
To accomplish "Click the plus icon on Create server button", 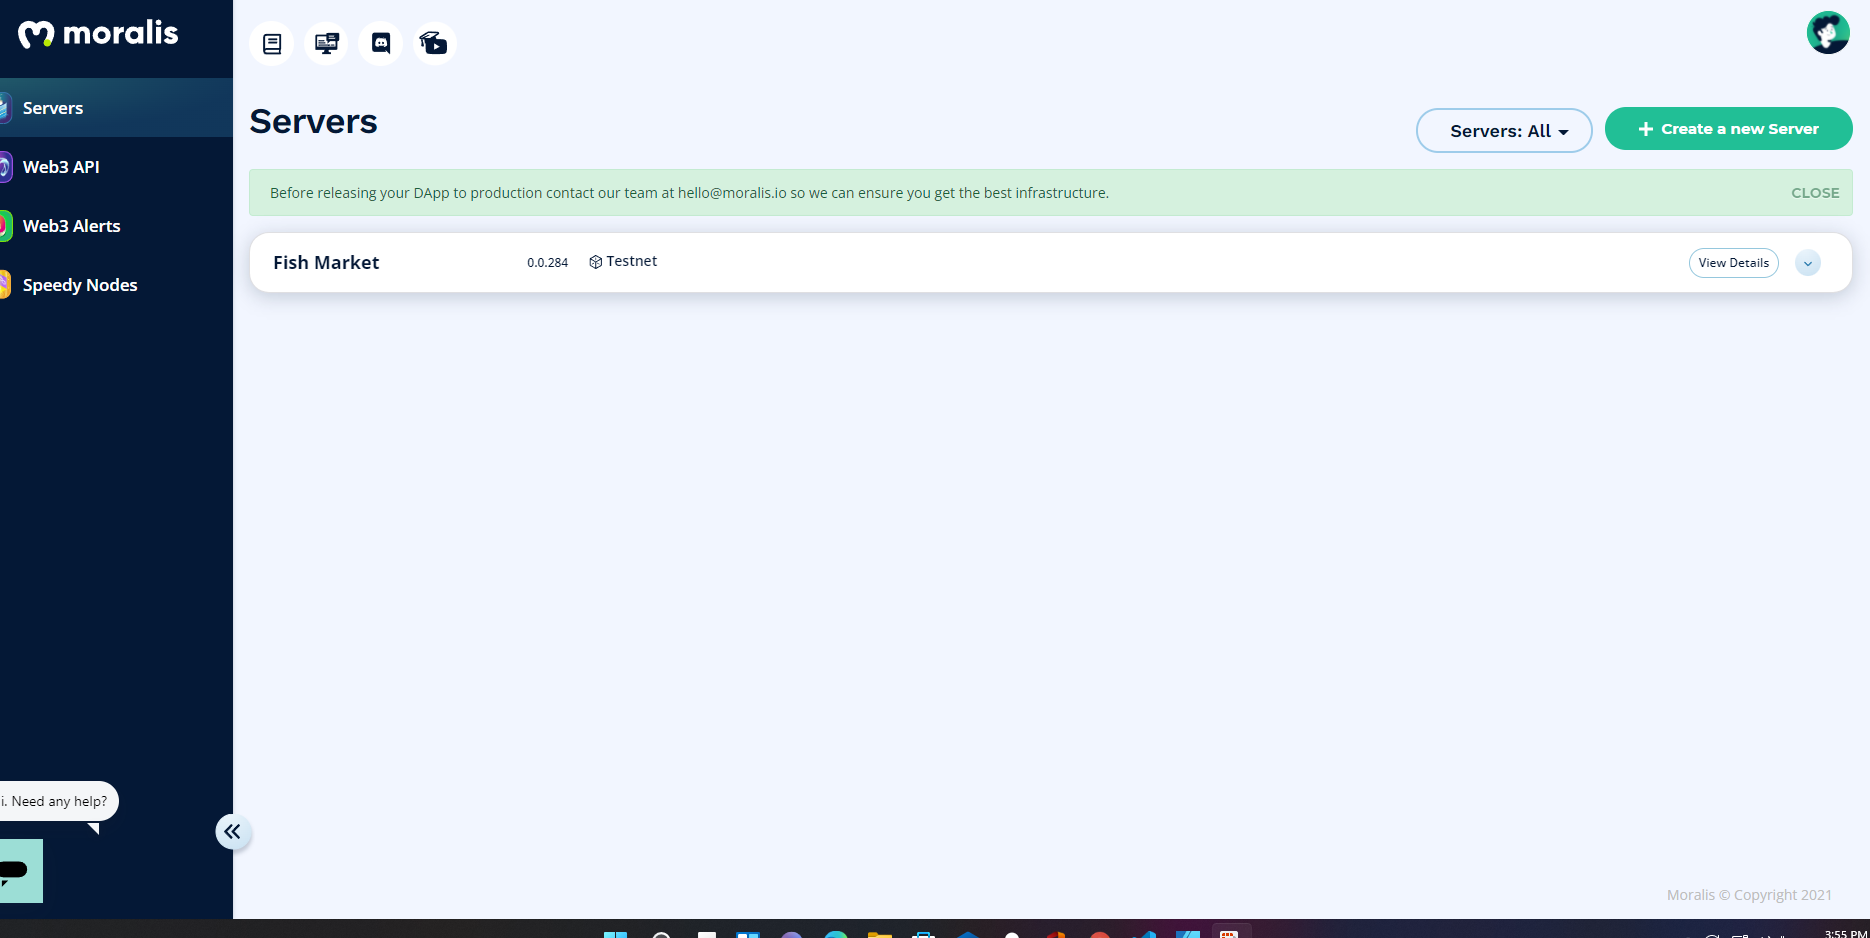I will pyautogui.click(x=1645, y=129).
